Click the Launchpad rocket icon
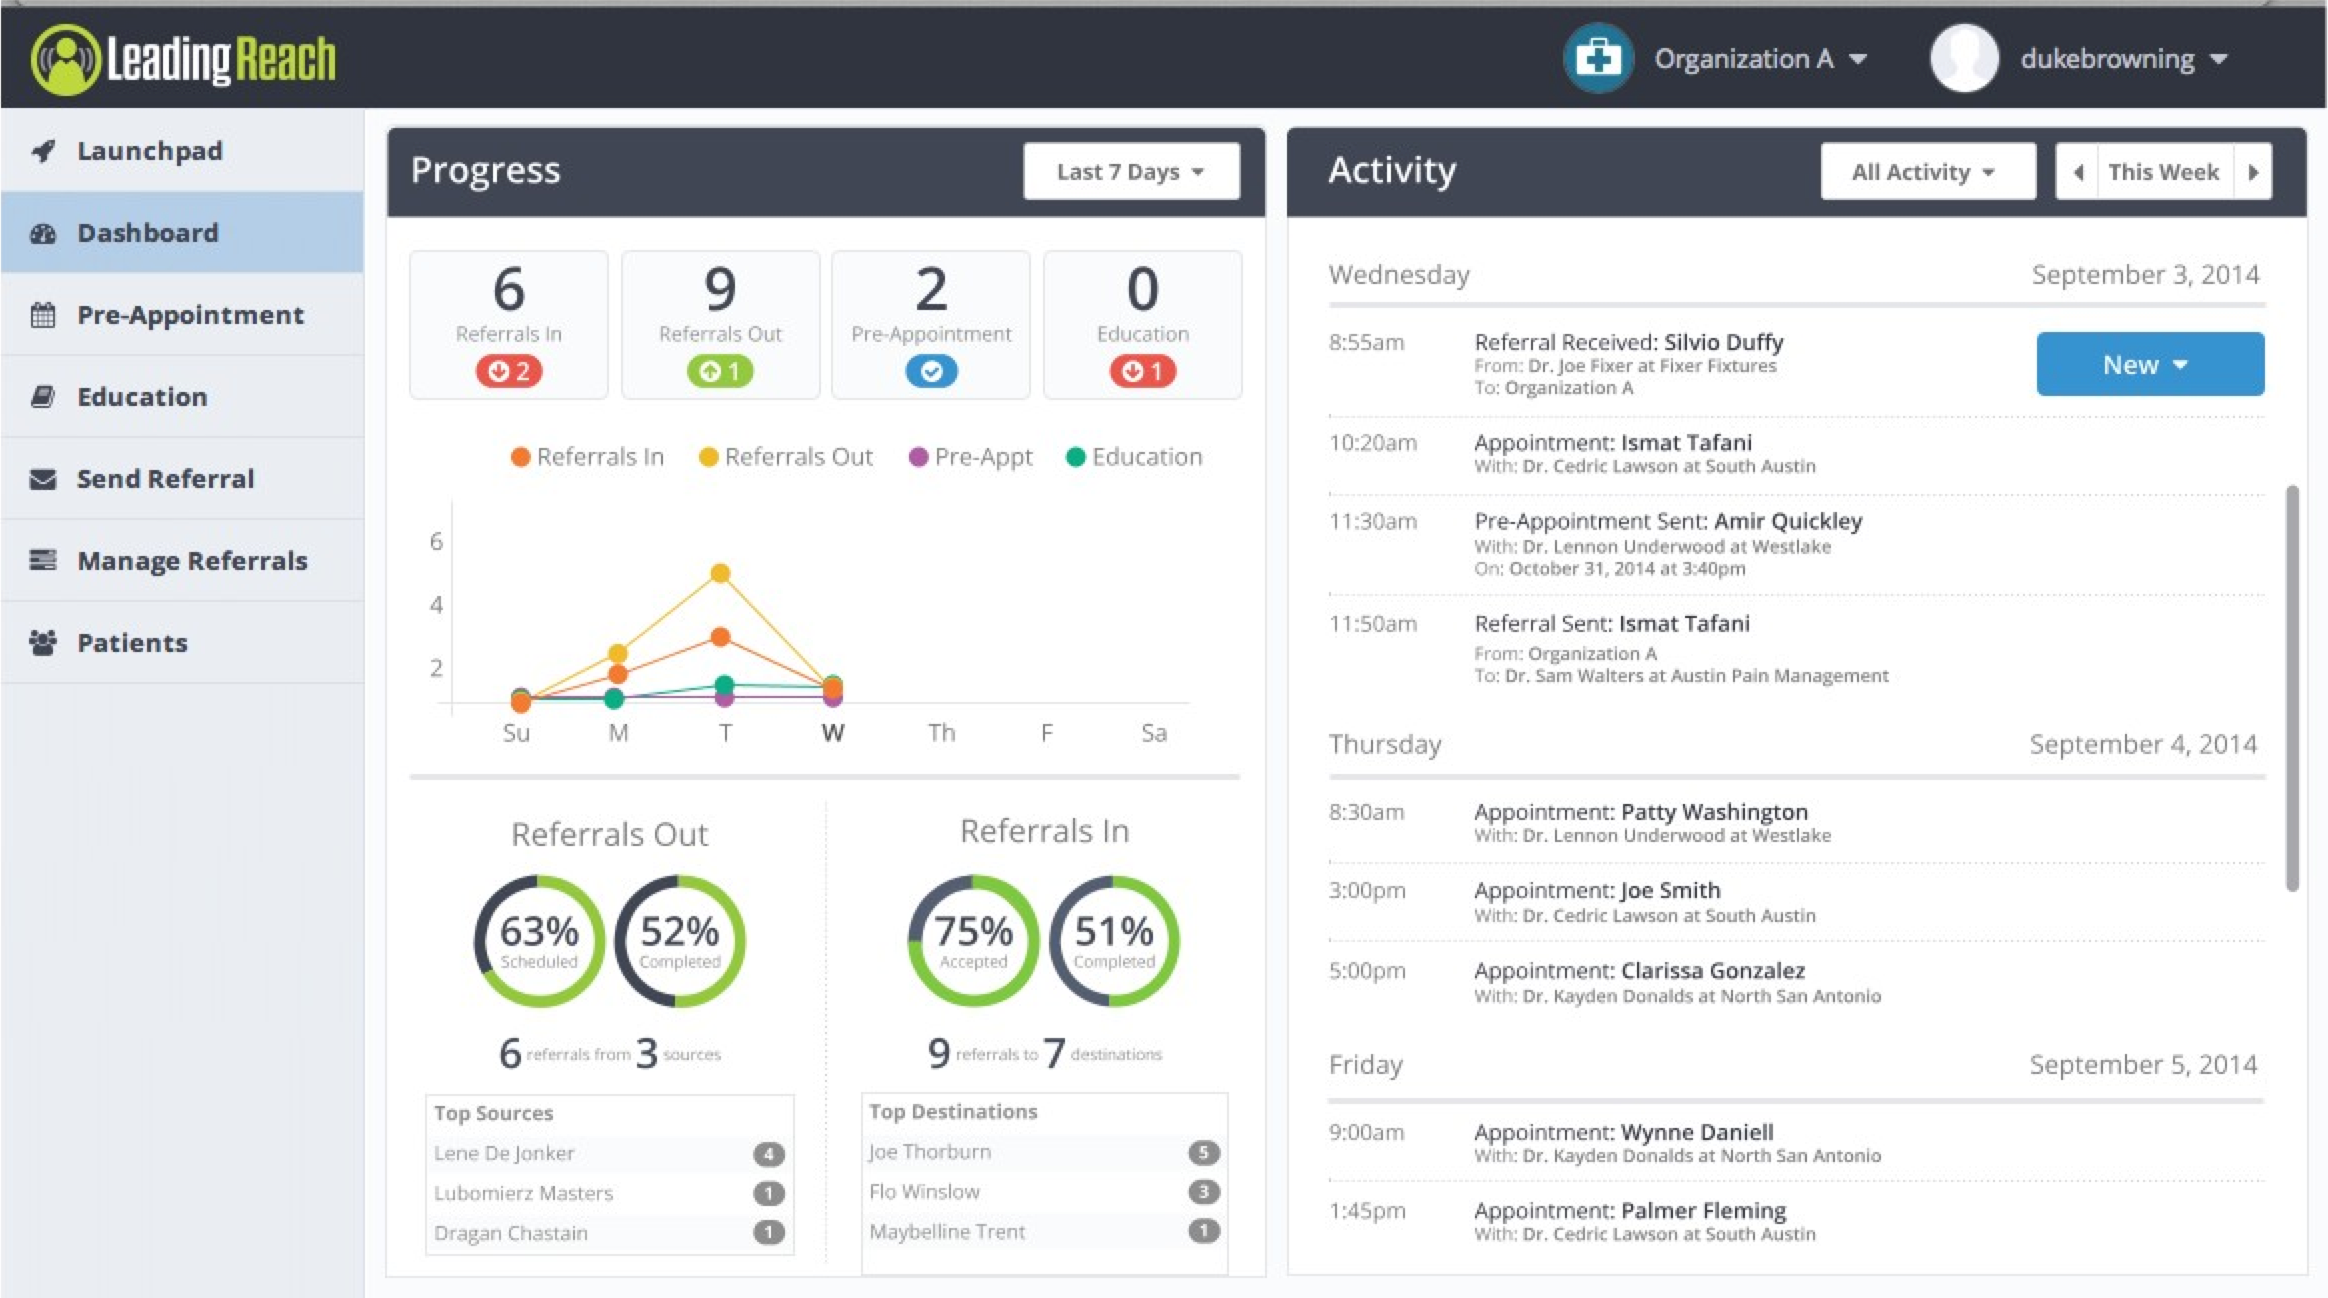 click(x=43, y=151)
